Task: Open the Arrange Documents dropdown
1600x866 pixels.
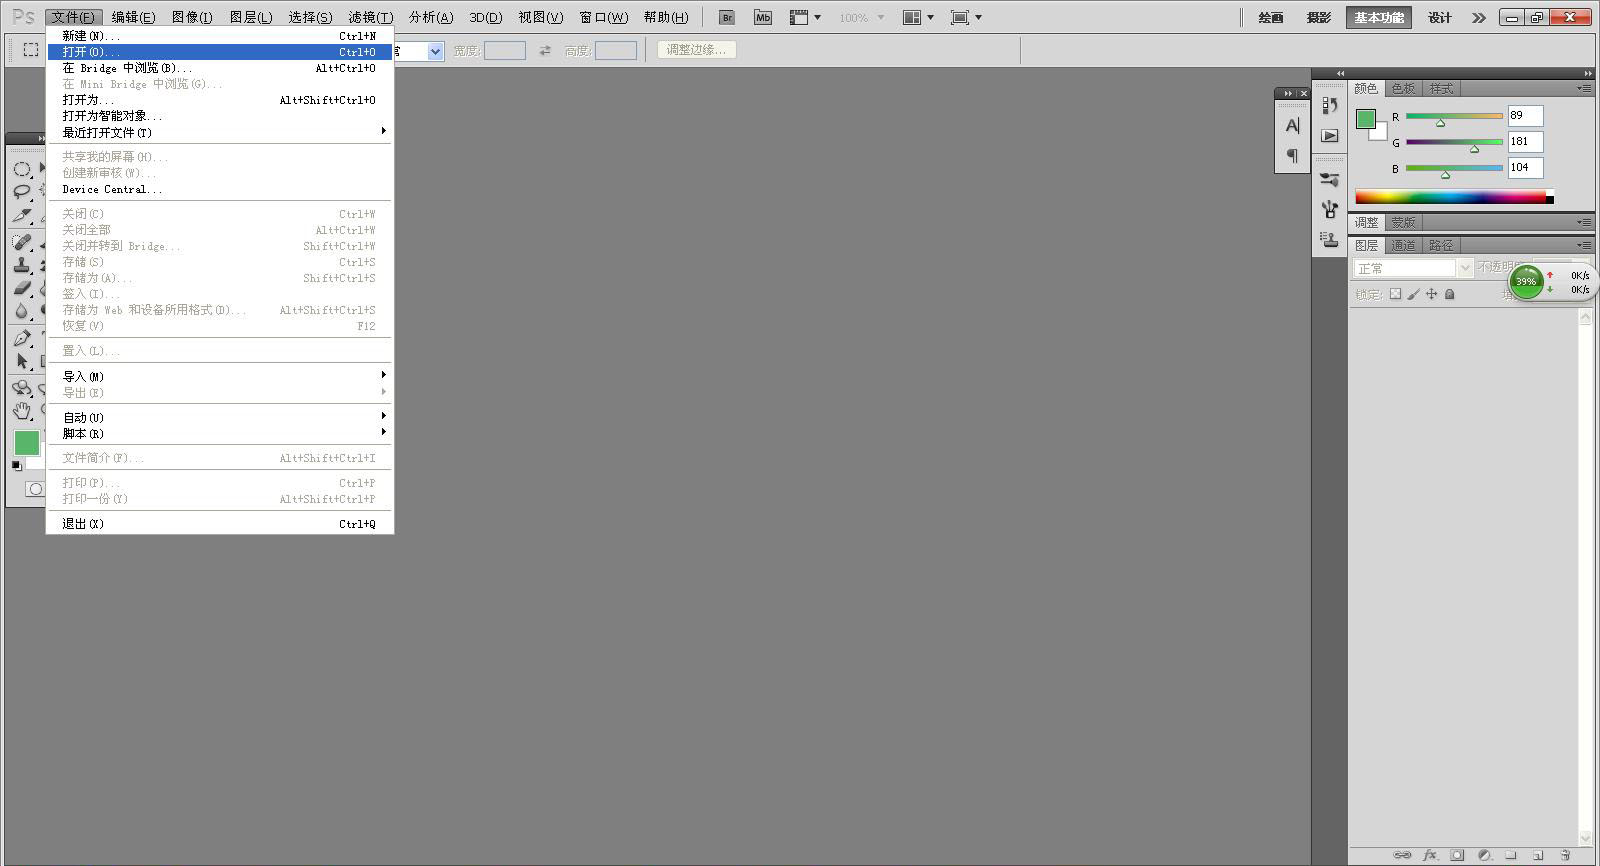Action: pyautogui.click(x=918, y=17)
